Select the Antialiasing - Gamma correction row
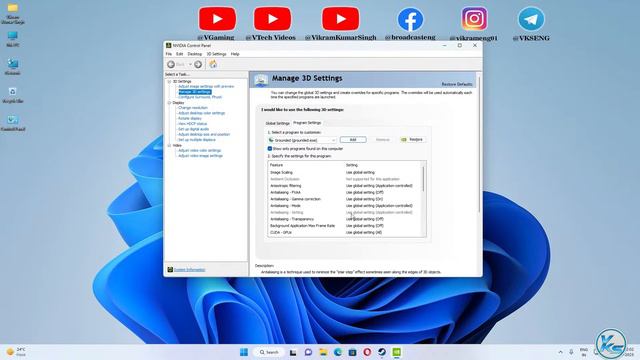The image size is (640, 360). [345, 199]
